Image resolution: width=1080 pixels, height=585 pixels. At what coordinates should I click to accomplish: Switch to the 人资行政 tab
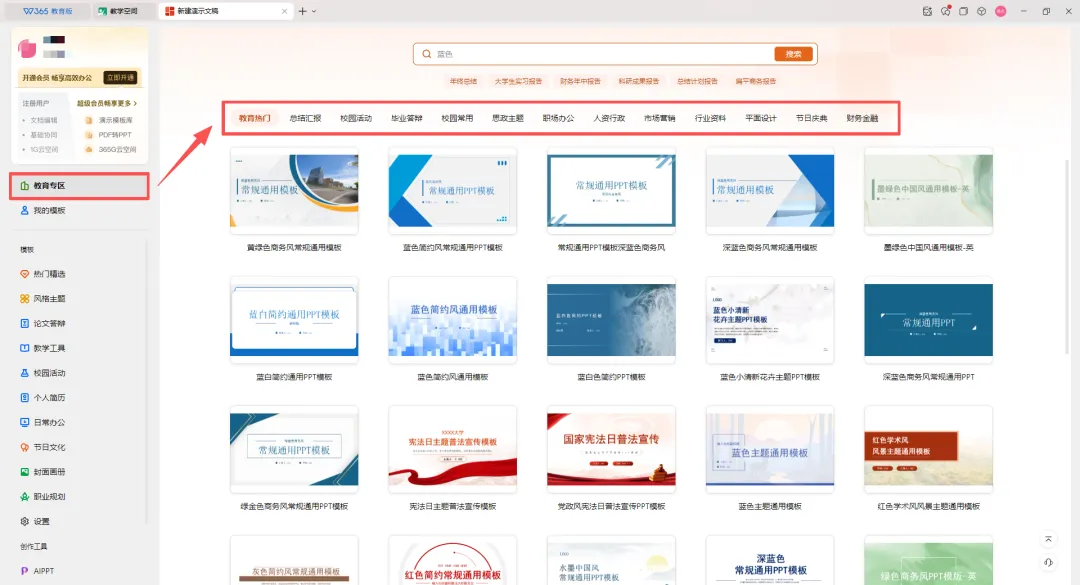click(x=609, y=118)
